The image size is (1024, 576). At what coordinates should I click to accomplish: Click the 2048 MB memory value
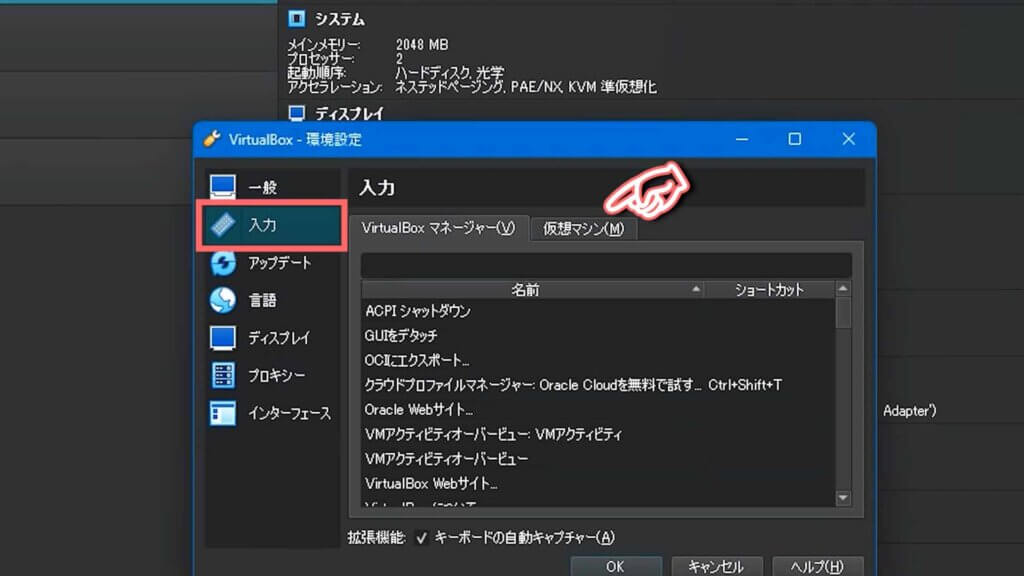click(422, 44)
